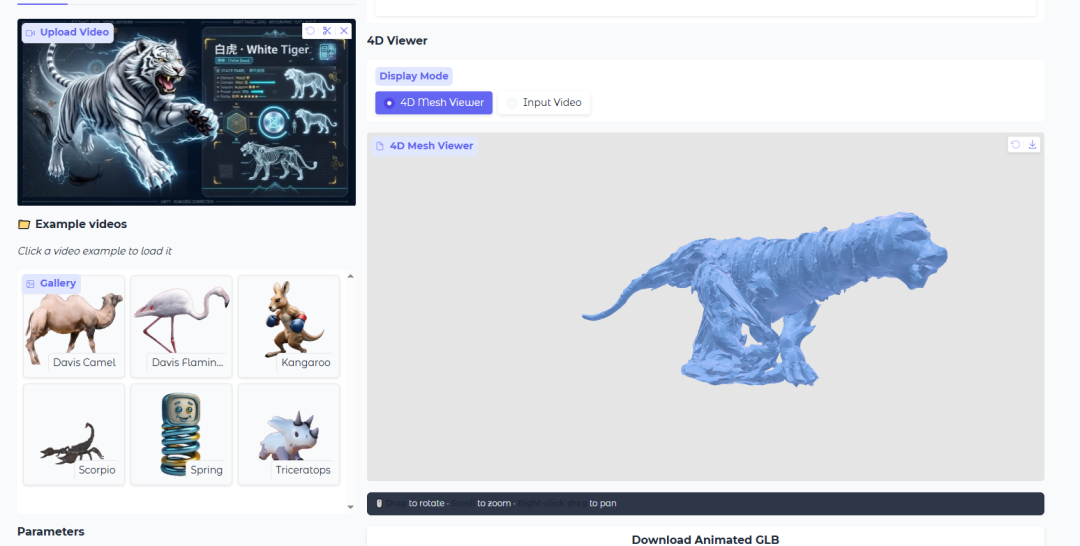Load the Spring example video
The image size is (1080, 546).
(x=181, y=434)
